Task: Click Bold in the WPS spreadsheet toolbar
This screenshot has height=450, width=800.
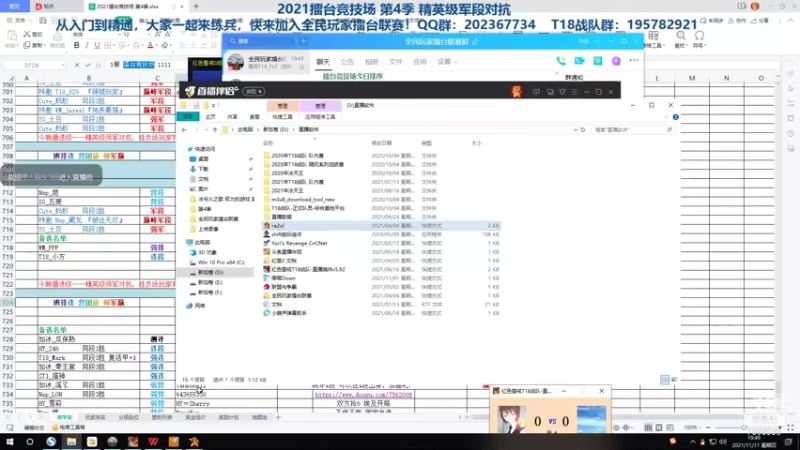Action: click(x=77, y=45)
